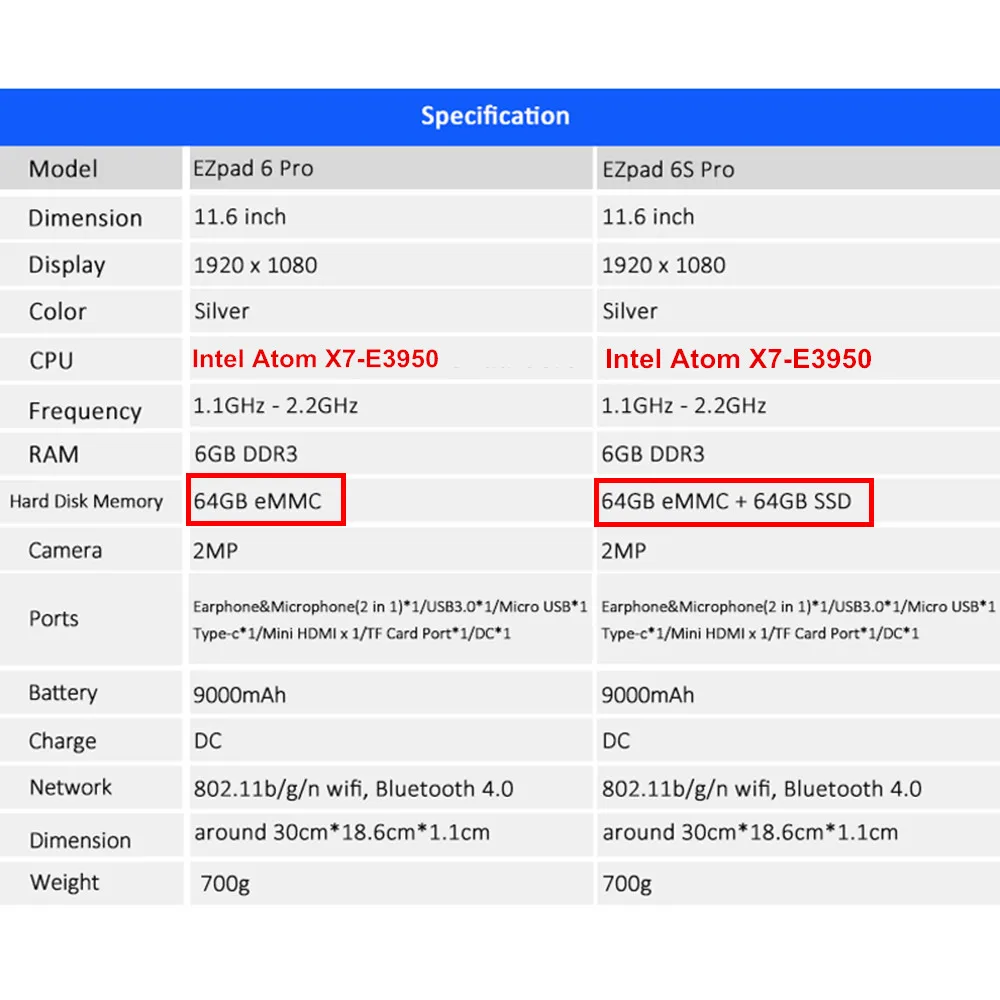Click 1920 x 1080 in EZpad 6S Pro column
Screen dimensions: 1000x1000
click(664, 265)
